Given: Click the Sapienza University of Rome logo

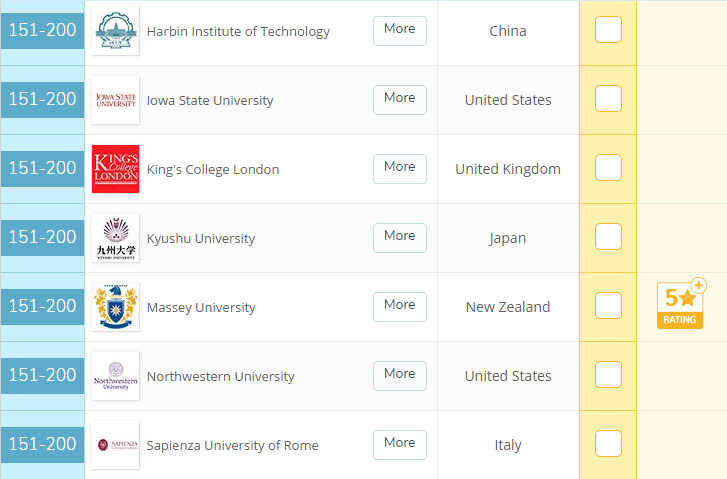Looking at the screenshot, I should point(115,445).
